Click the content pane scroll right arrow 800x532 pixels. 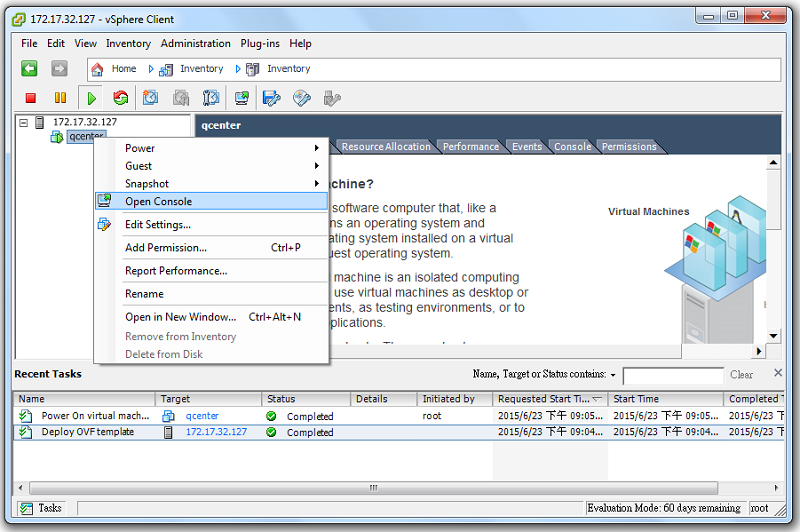click(x=759, y=351)
